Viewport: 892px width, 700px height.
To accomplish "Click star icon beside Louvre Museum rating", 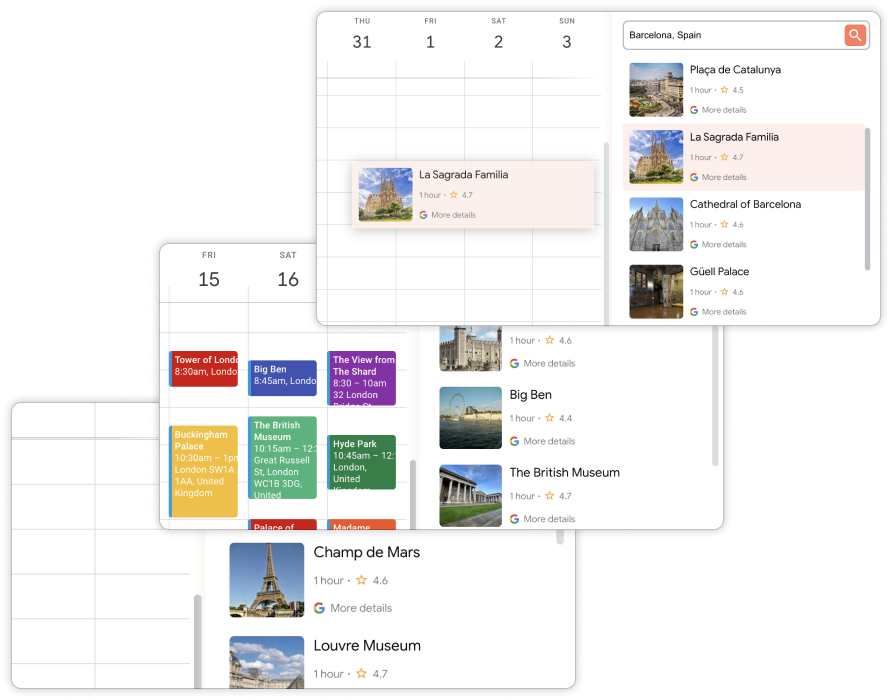I will tap(361, 674).
